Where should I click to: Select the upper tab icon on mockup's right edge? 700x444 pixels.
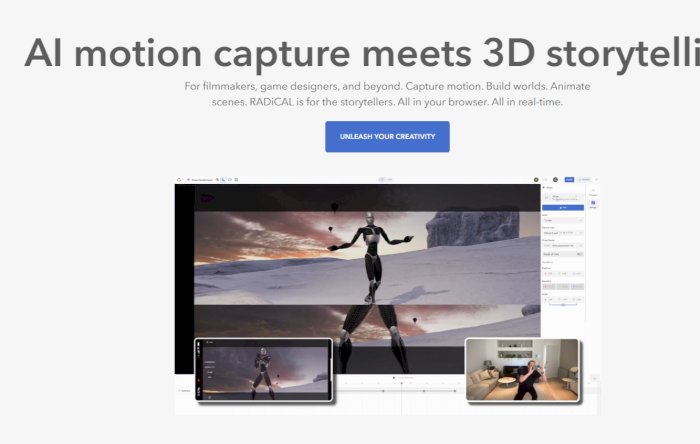[x=593, y=192]
